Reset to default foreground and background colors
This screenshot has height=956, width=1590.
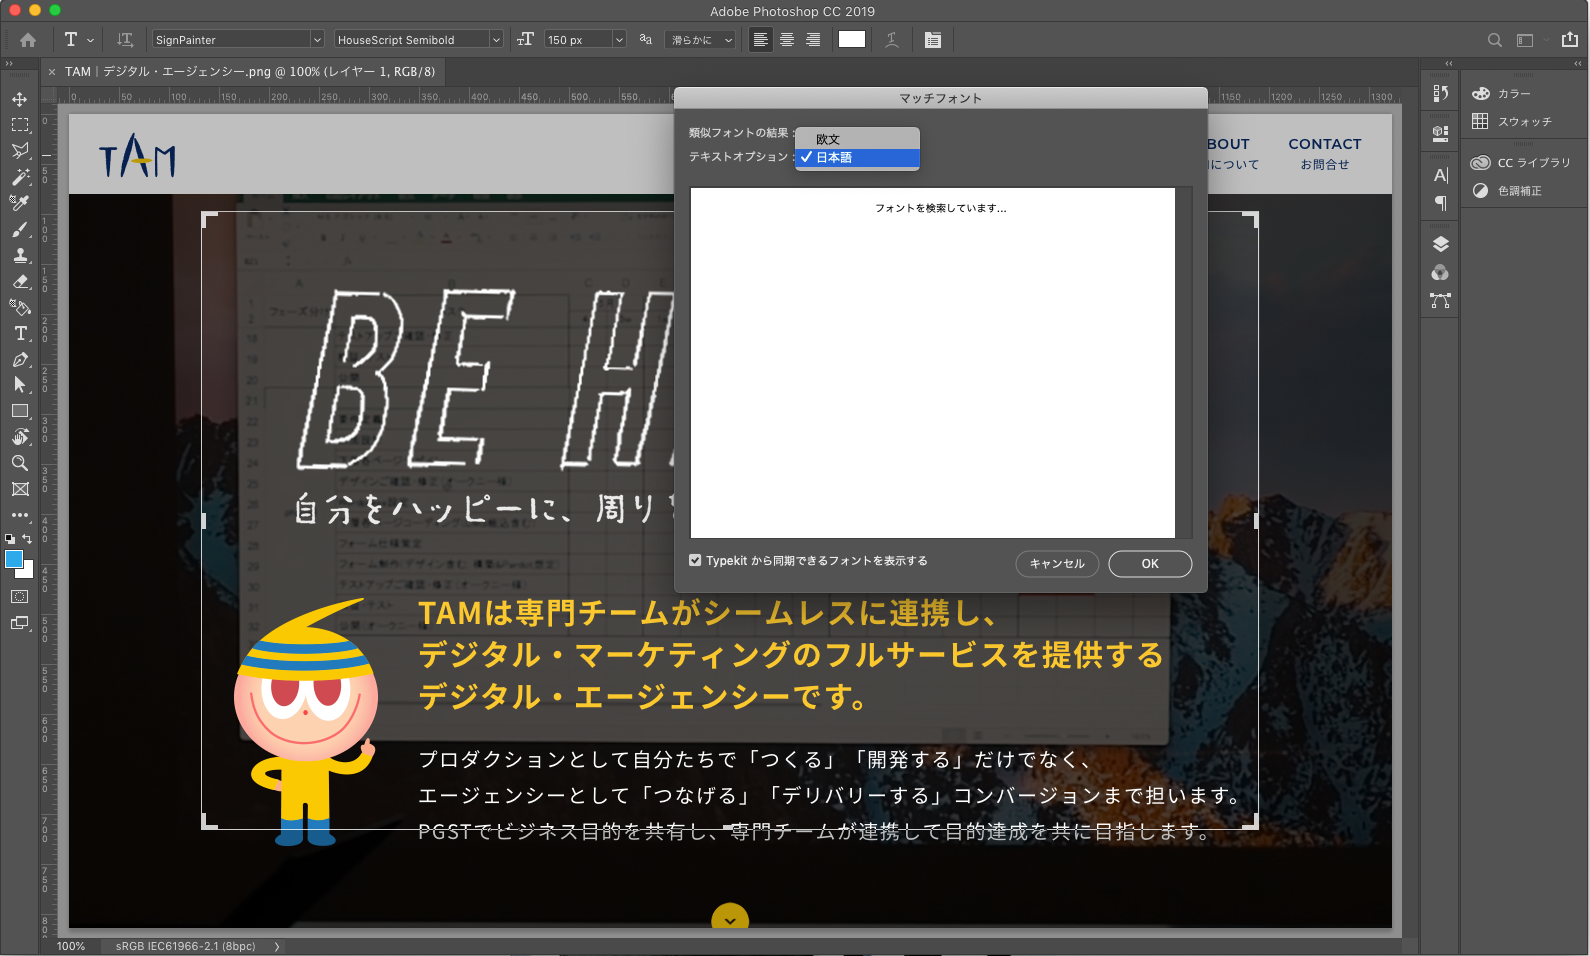click(x=10, y=538)
